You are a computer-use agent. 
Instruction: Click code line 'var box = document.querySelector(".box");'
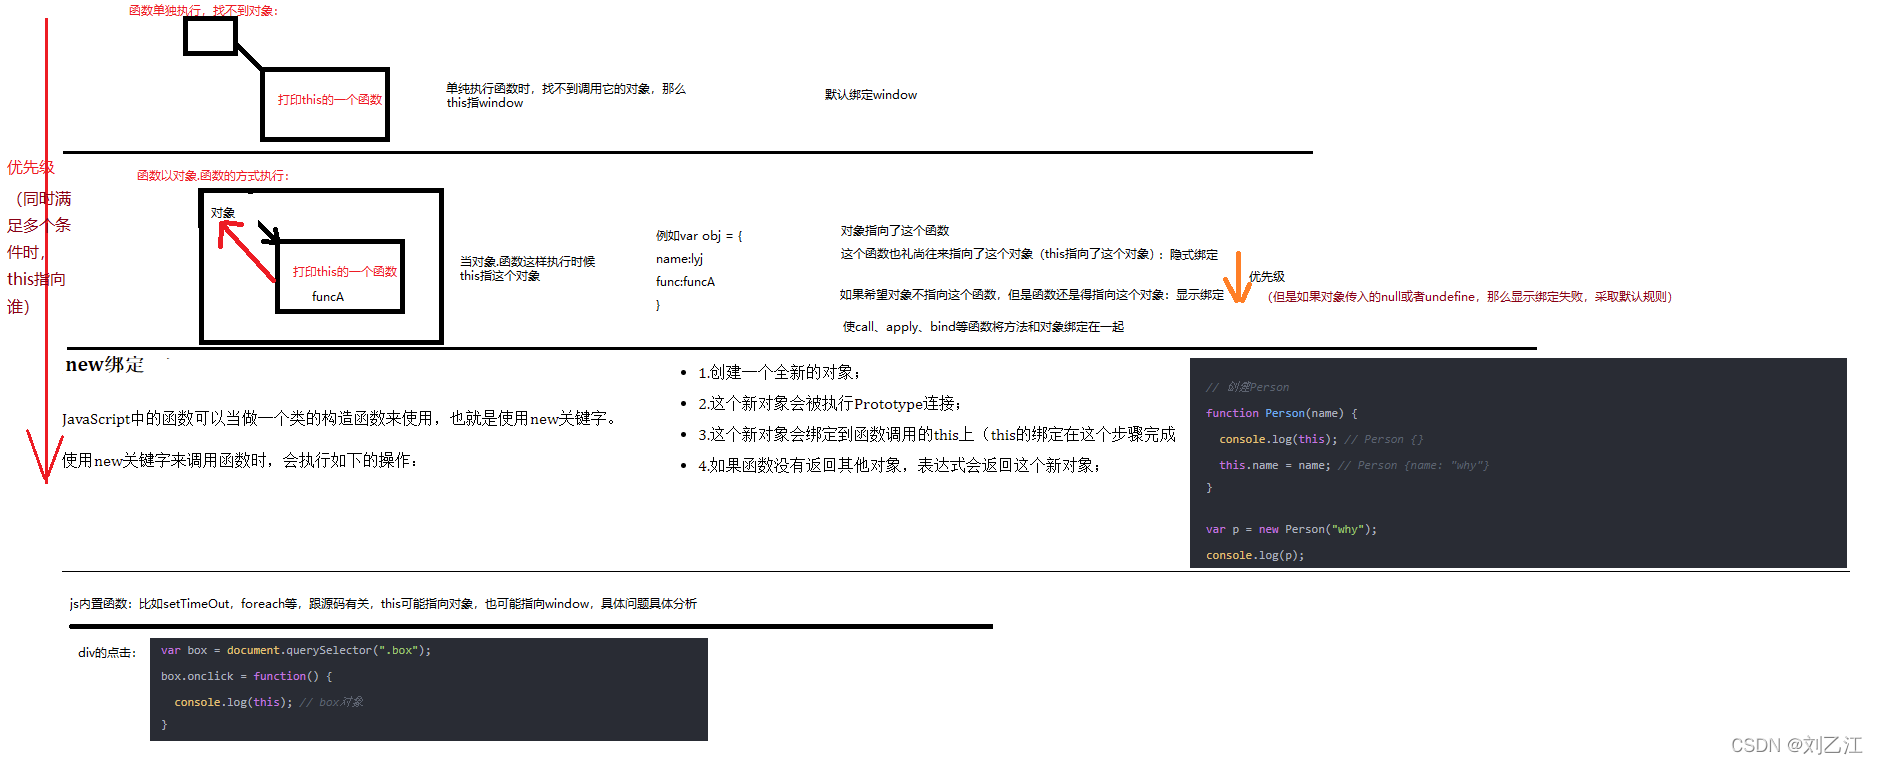tap(296, 651)
